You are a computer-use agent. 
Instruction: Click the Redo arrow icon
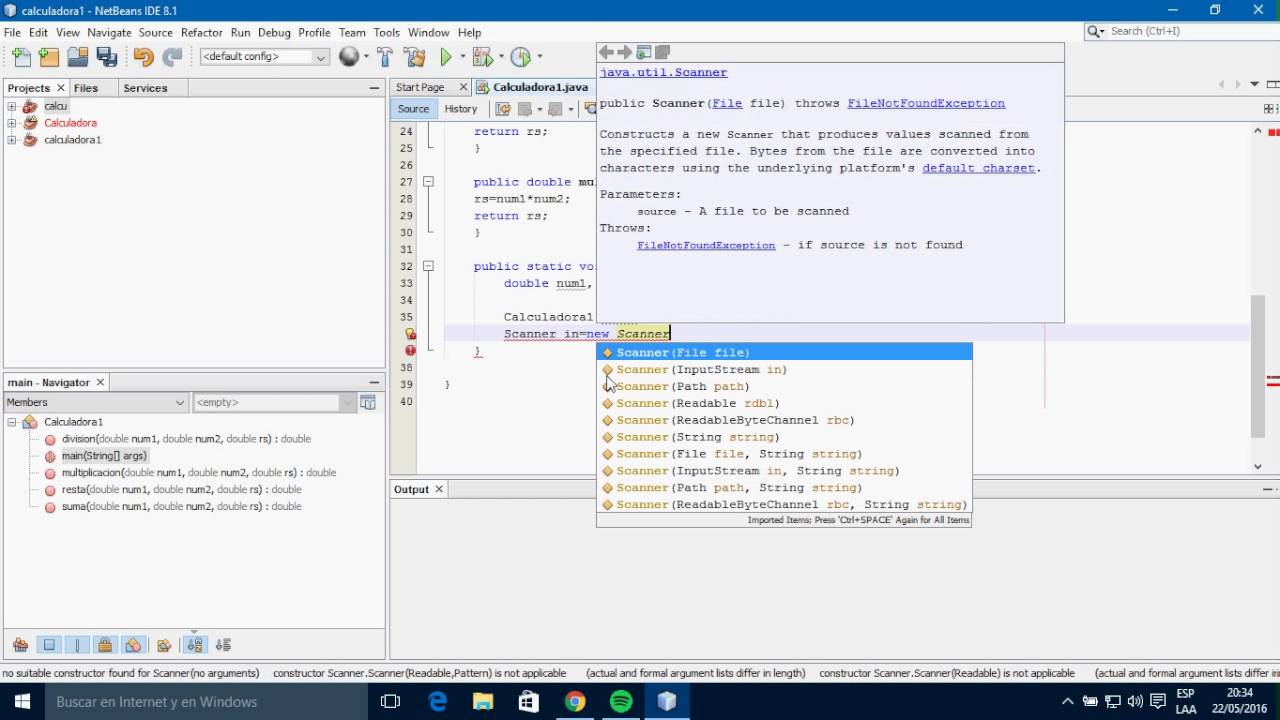[172, 57]
